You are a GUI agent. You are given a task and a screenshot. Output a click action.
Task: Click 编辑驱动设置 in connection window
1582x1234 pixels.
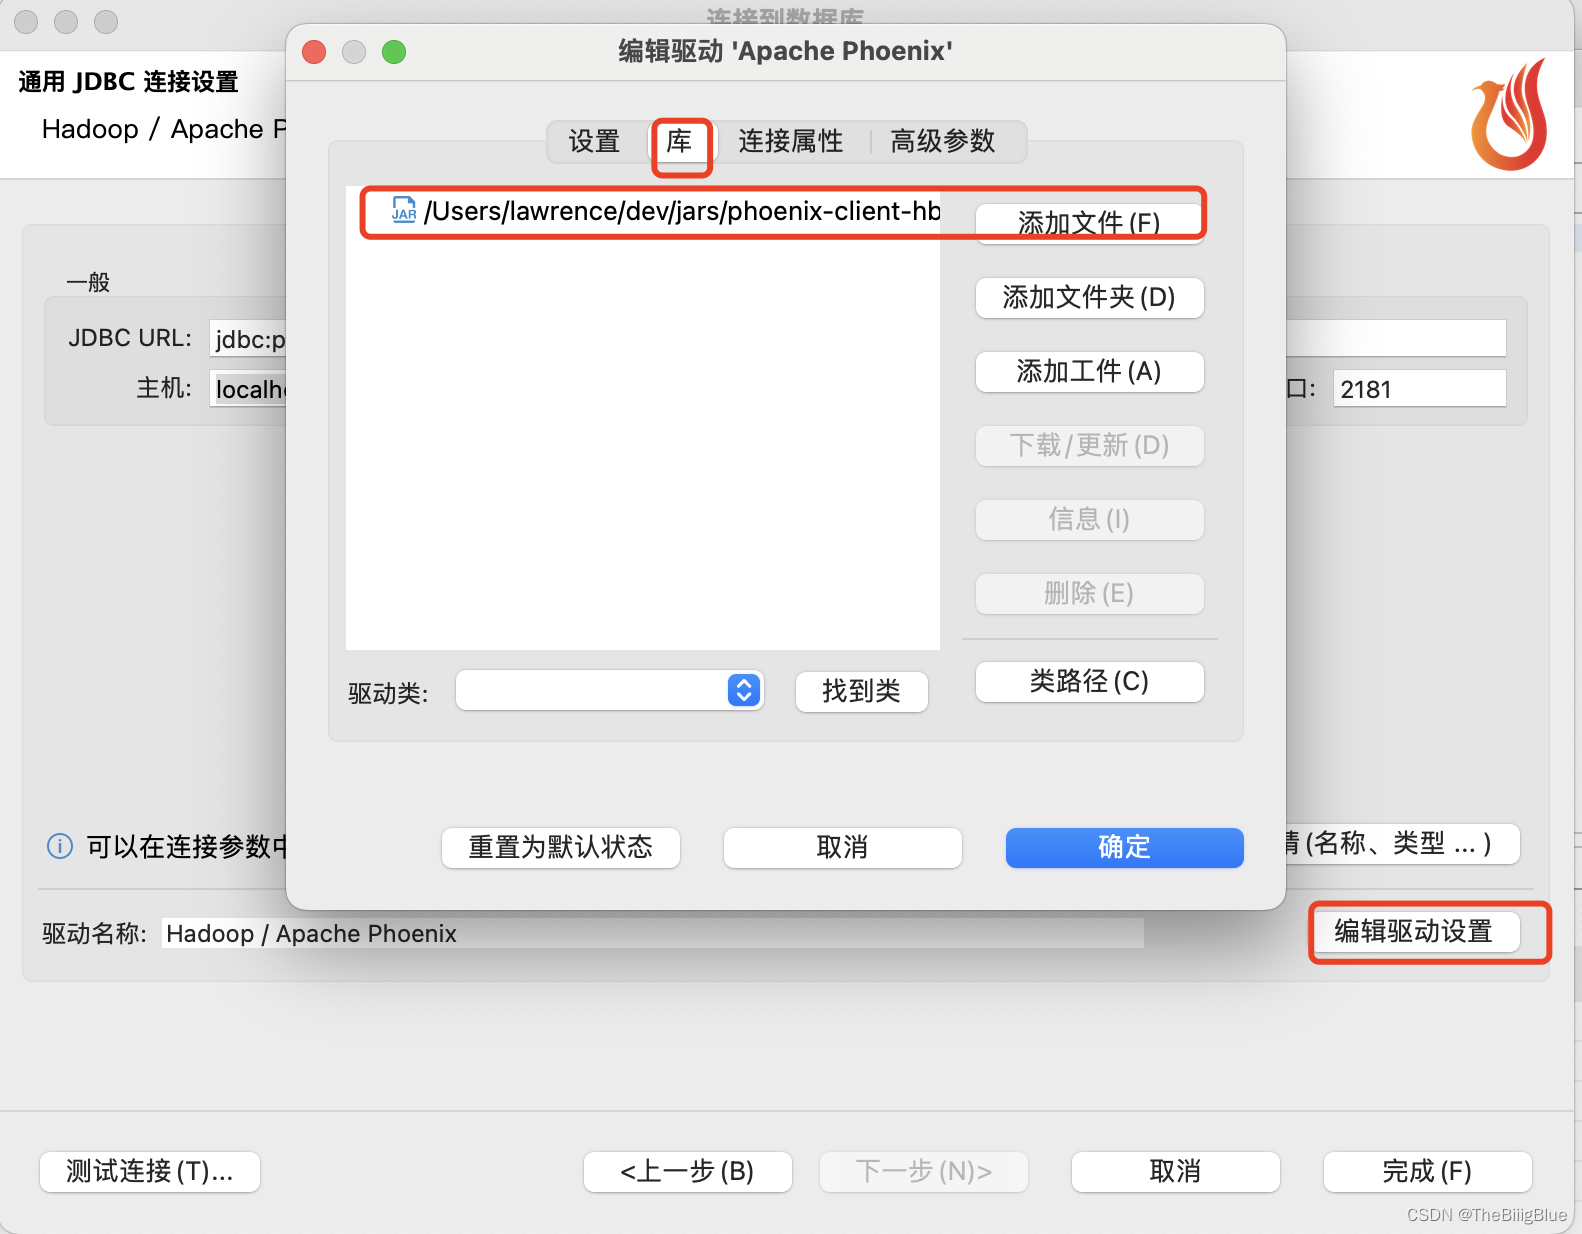click(1418, 931)
